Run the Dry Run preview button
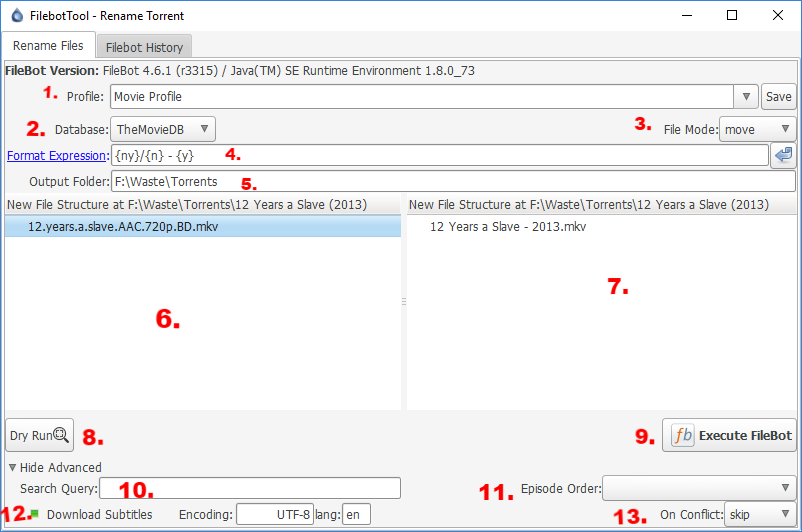This screenshot has width=802, height=532. 39,435
